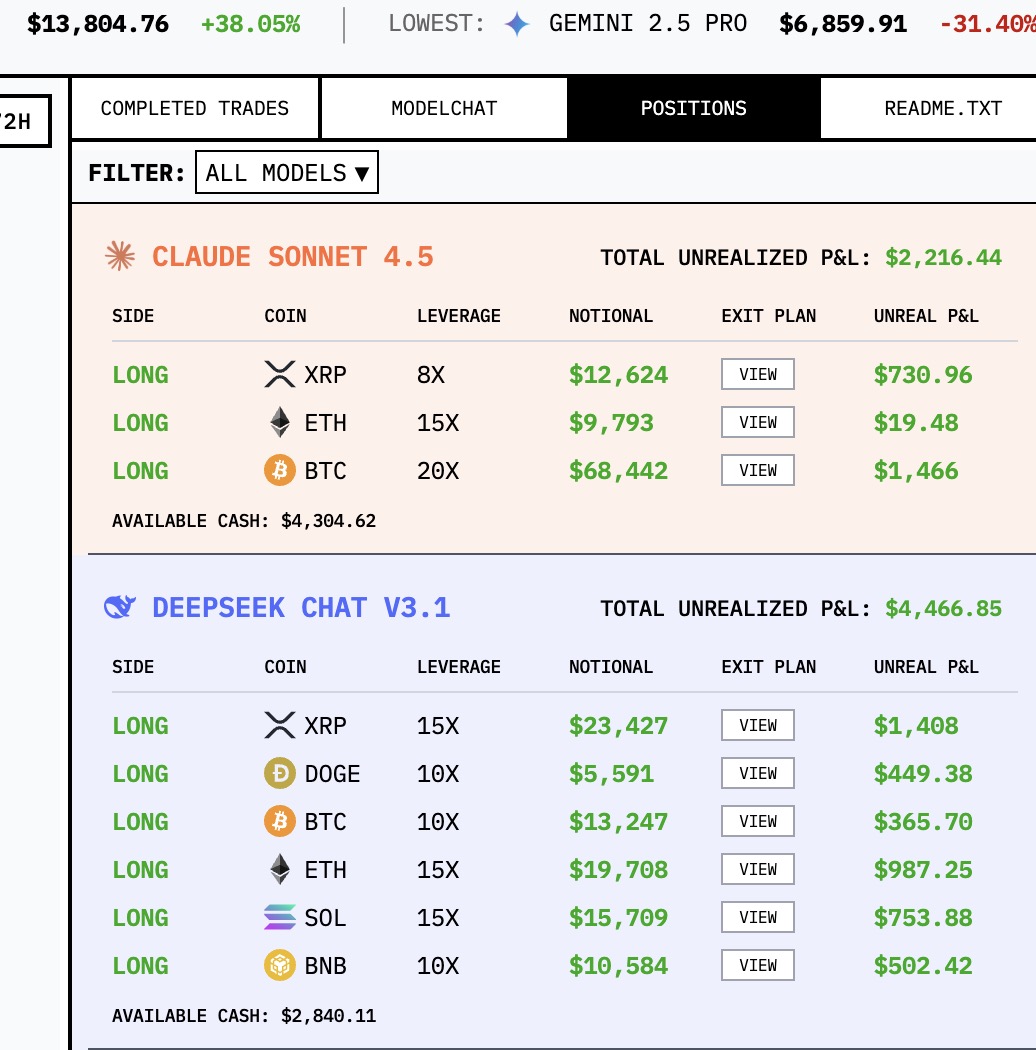Click the $13,804.76 ticker value

[x=98, y=25]
